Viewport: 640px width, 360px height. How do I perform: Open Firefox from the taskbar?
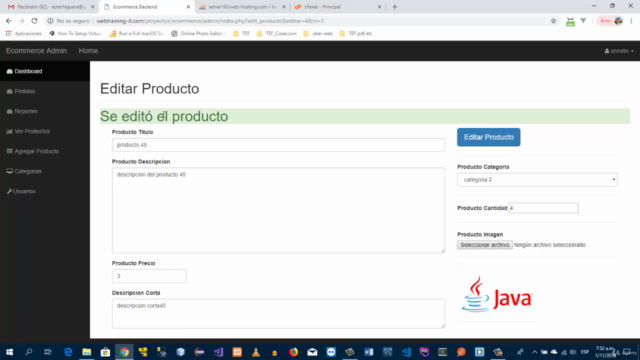293,352
